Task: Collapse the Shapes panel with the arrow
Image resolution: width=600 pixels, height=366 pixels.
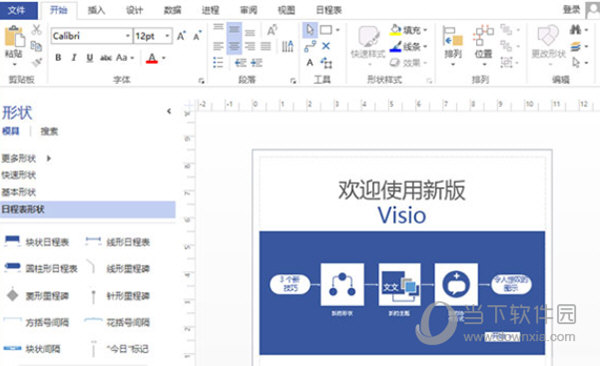Action: coord(169,111)
